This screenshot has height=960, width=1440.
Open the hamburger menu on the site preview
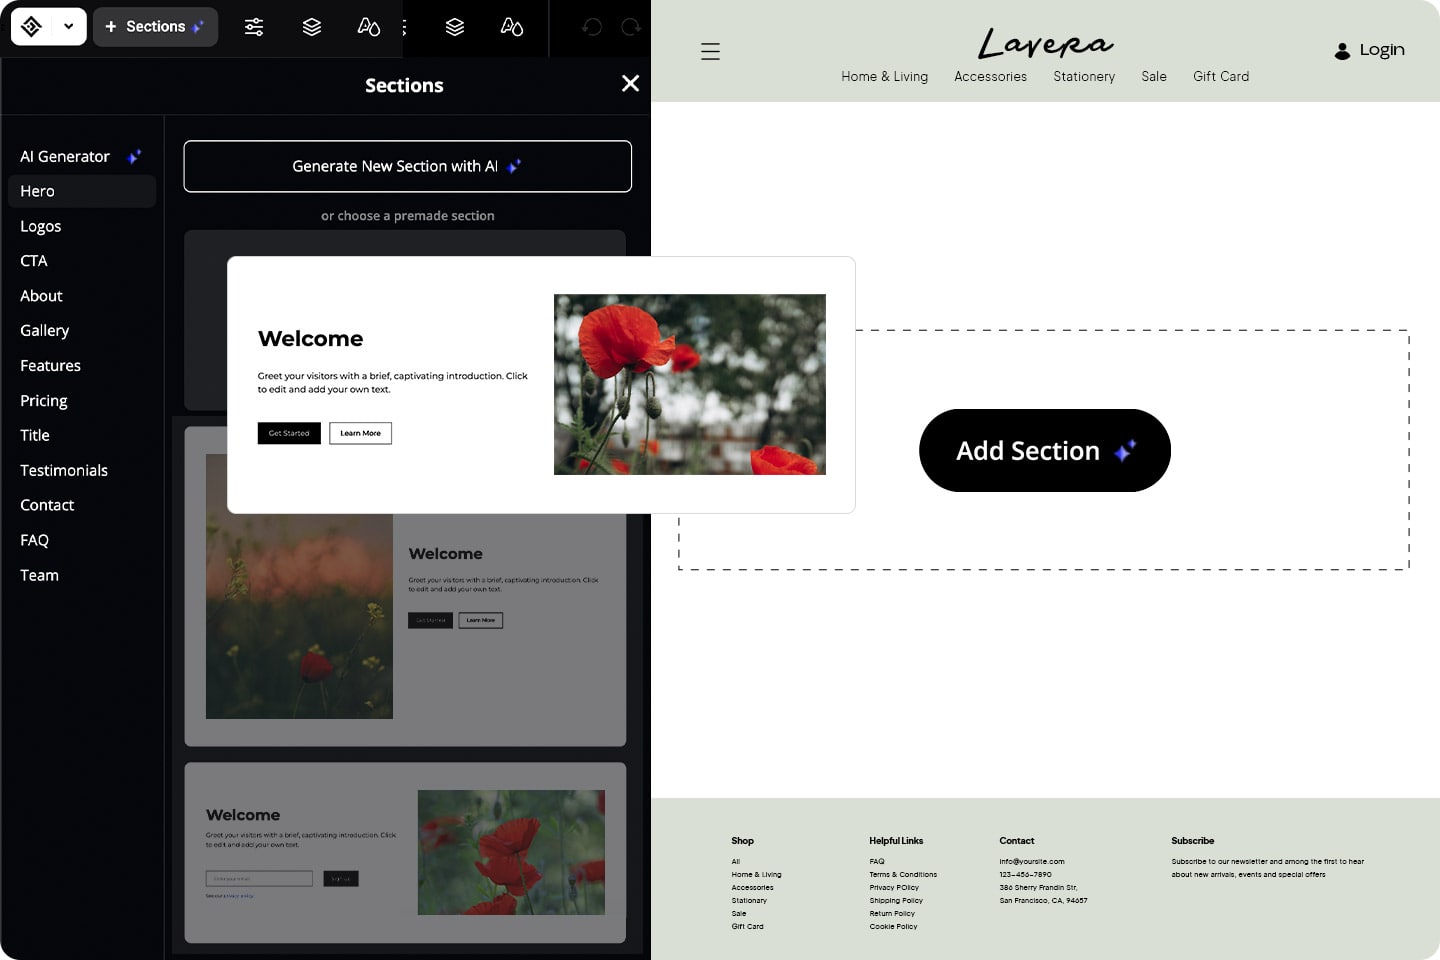click(x=710, y=52)
